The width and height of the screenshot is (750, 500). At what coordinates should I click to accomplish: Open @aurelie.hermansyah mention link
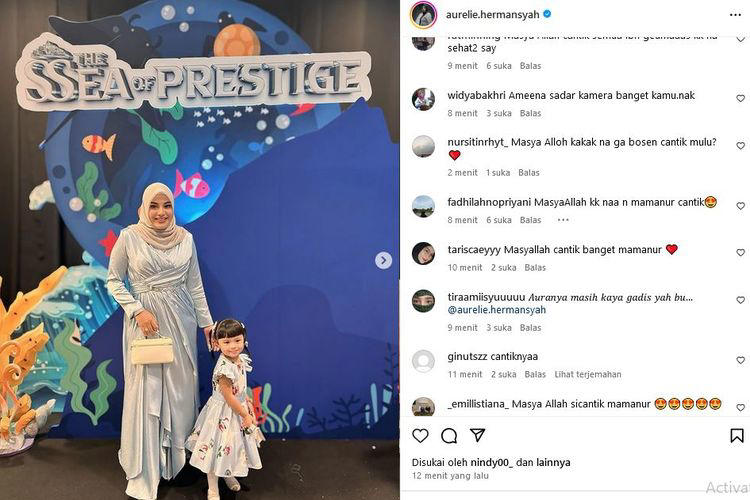496,310
